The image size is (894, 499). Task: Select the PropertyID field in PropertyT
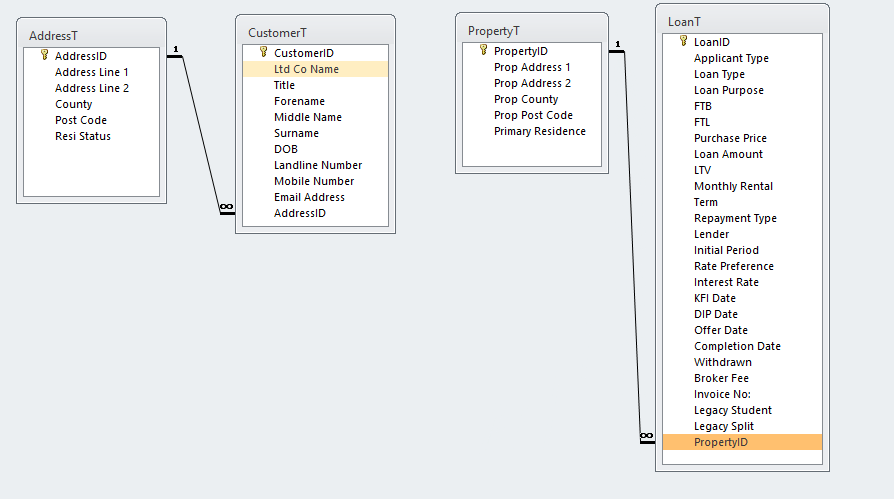(x=532, y=51)
